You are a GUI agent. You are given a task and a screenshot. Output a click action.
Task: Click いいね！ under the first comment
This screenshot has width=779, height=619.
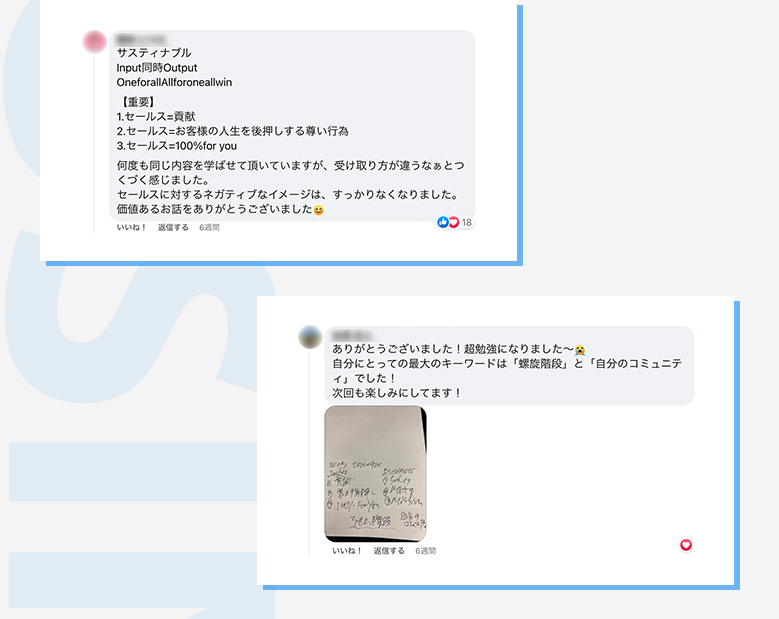[x=132, y=228]
